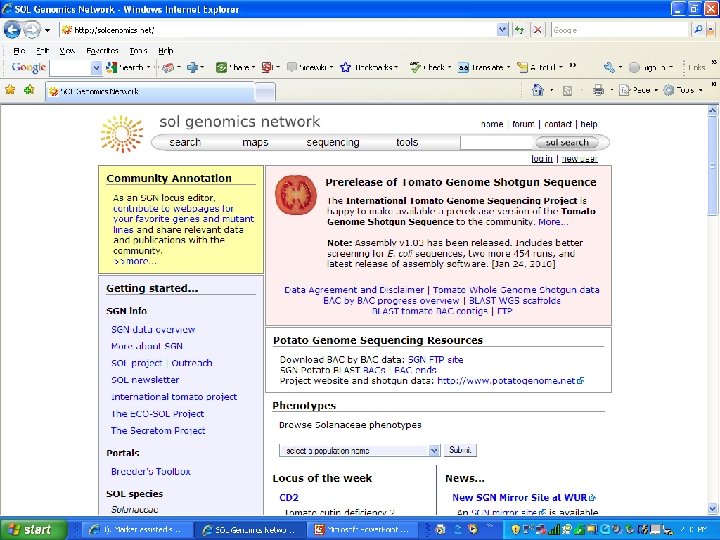Open the View menu
Screen dimensions: 720x540
(x=67, y=51)
